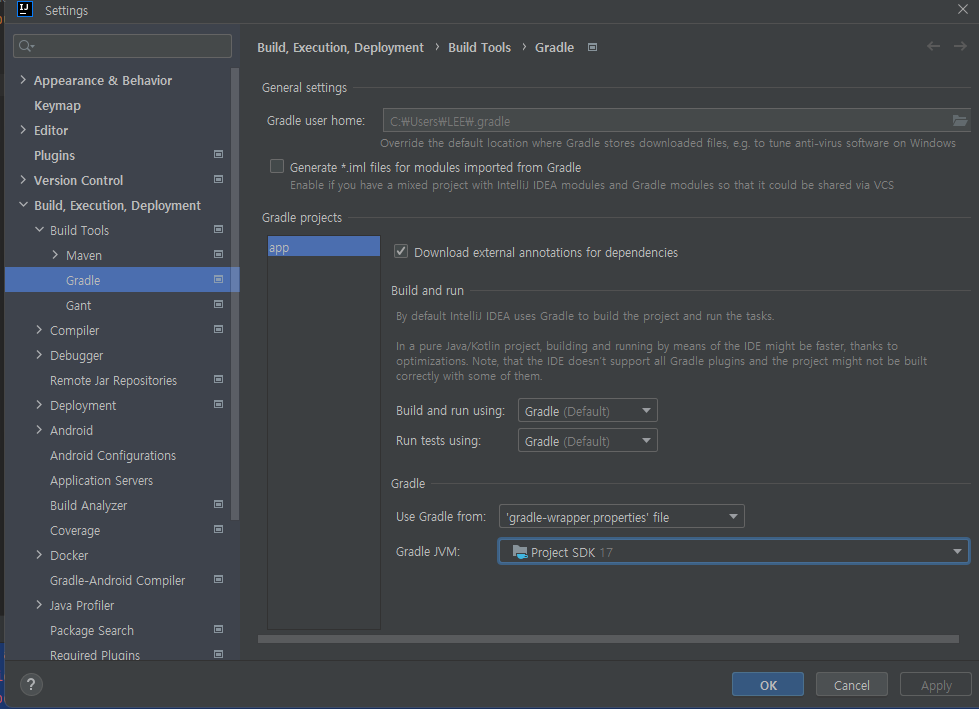Open Android Configurations settings
The width and height of the screenshot is (979, 709).
pos(113,456)
